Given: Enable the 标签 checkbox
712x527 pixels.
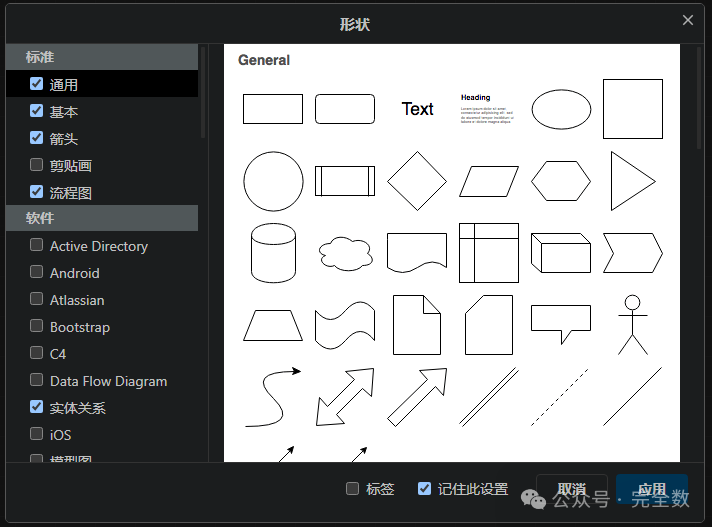Looking at the screenshot, I should pos(352,489).
